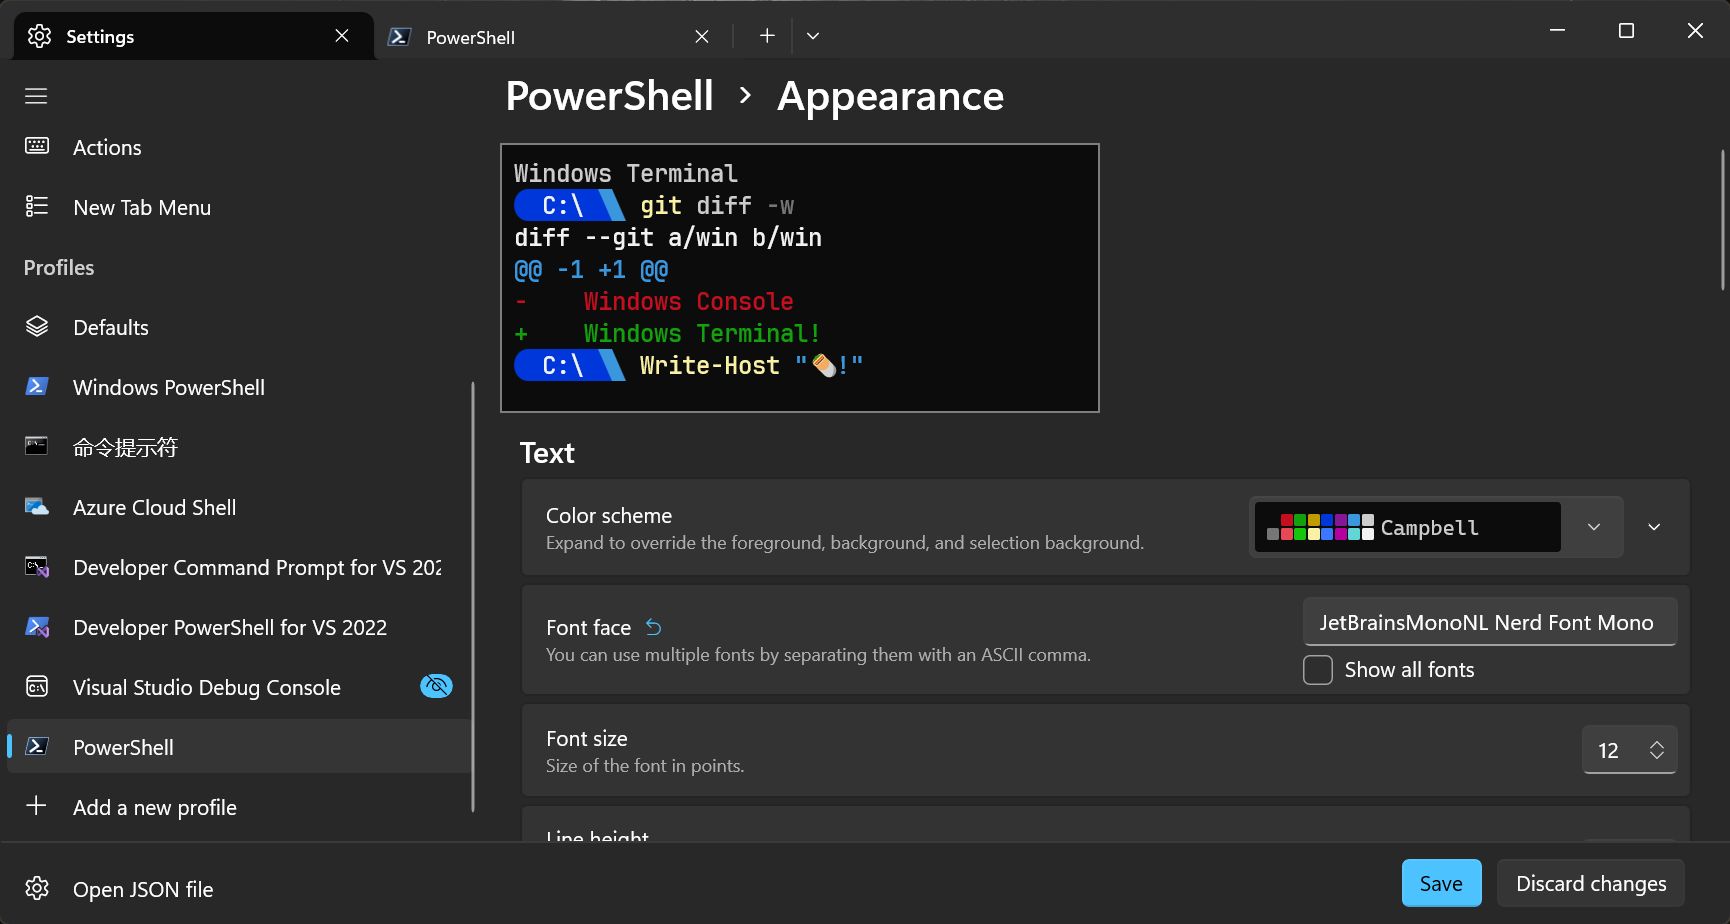Screen dimensions: 1730x924
Task: Click hidden-eye badge on Visual Studio Debug Console
Action: 436,686
